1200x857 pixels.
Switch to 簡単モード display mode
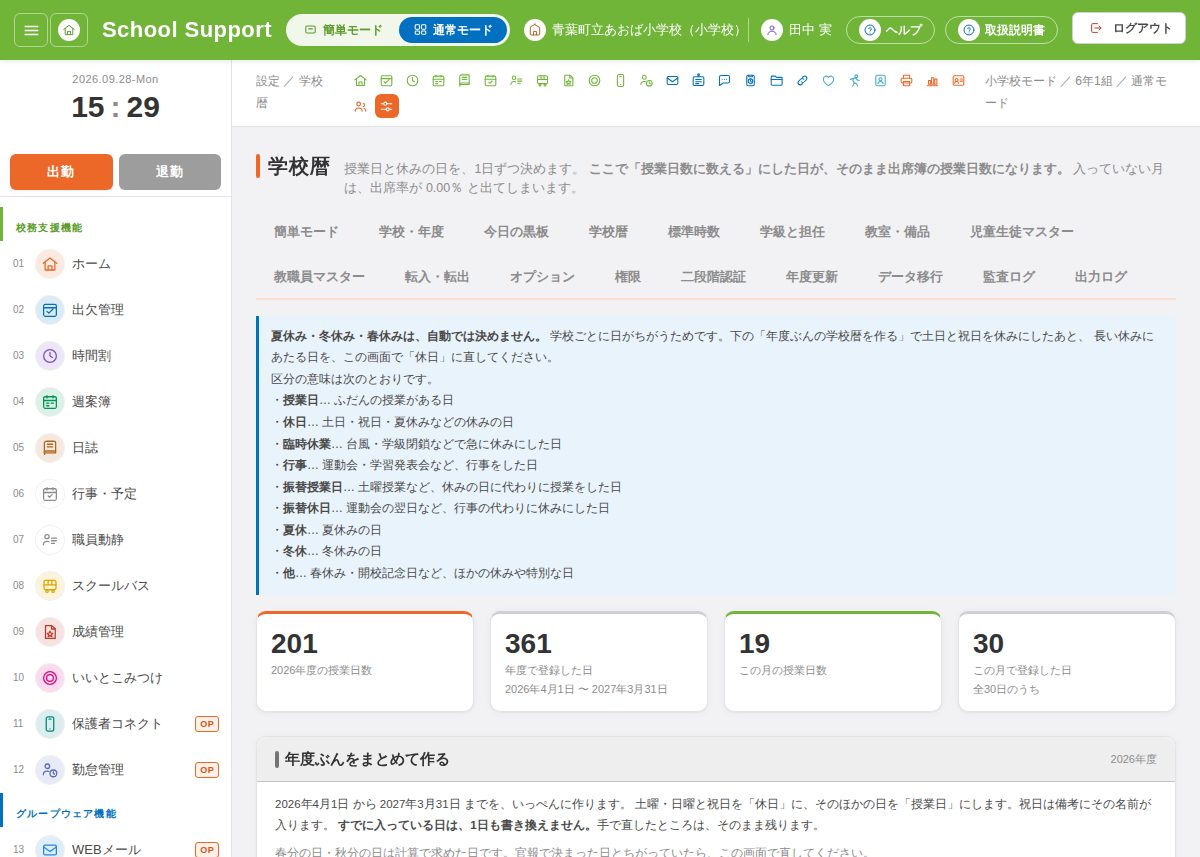pyautogui.click(x=343, y=30)
